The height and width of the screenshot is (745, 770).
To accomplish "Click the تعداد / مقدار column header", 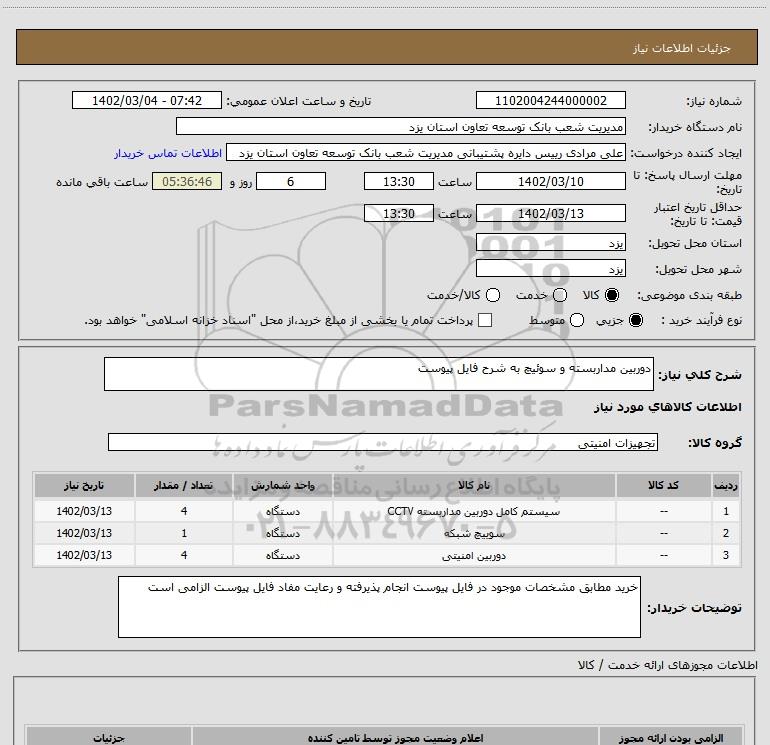I will 184,485.
